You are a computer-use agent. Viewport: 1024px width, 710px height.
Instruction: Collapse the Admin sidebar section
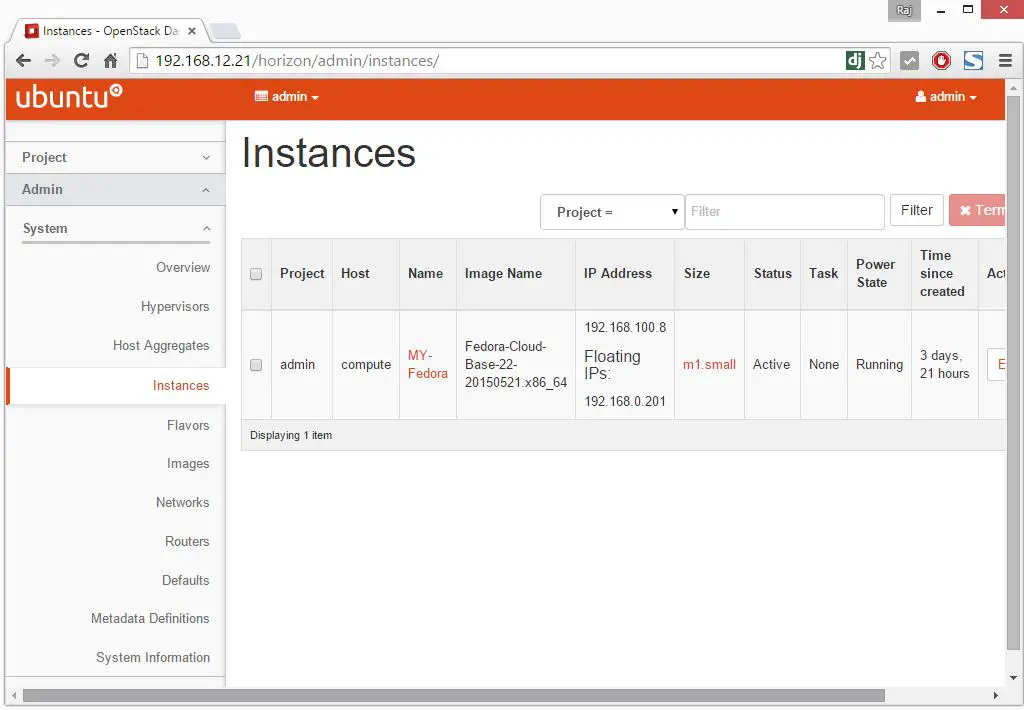click(x=115, y=189)
